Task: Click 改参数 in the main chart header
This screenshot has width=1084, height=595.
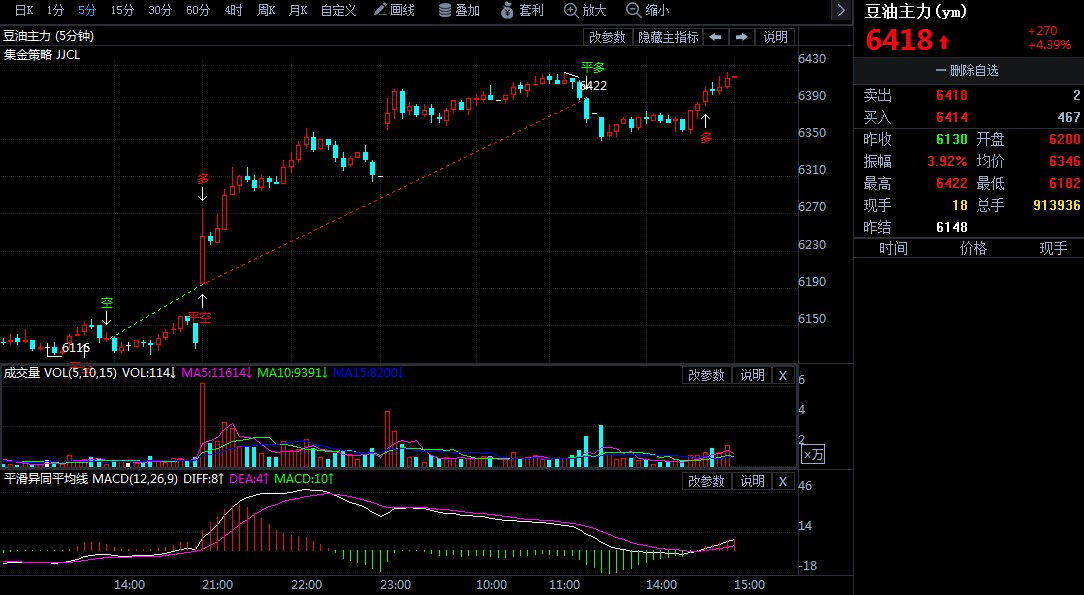Action: coord(607,37)
